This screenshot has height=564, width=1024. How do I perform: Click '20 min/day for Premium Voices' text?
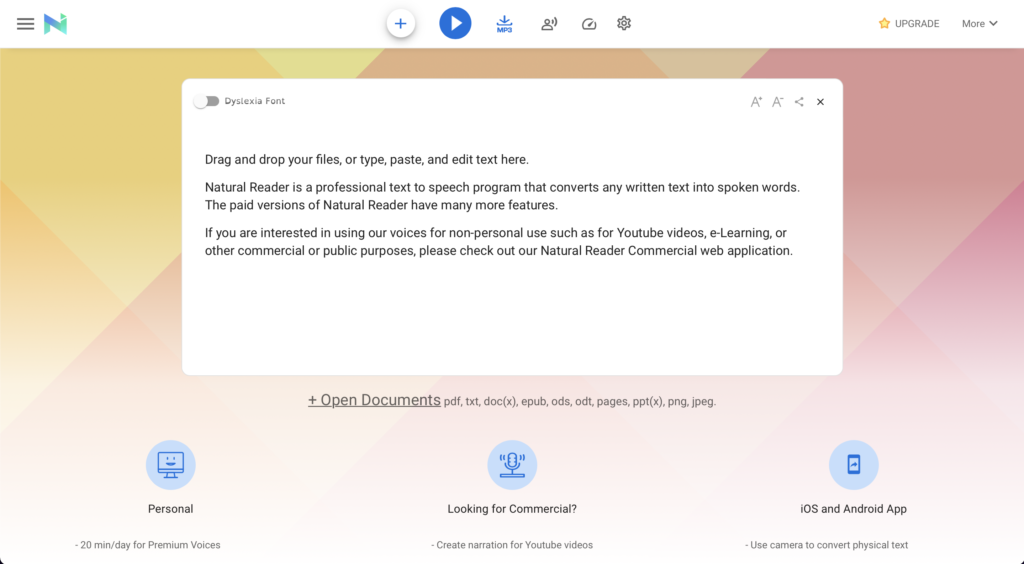pos(148,544)
